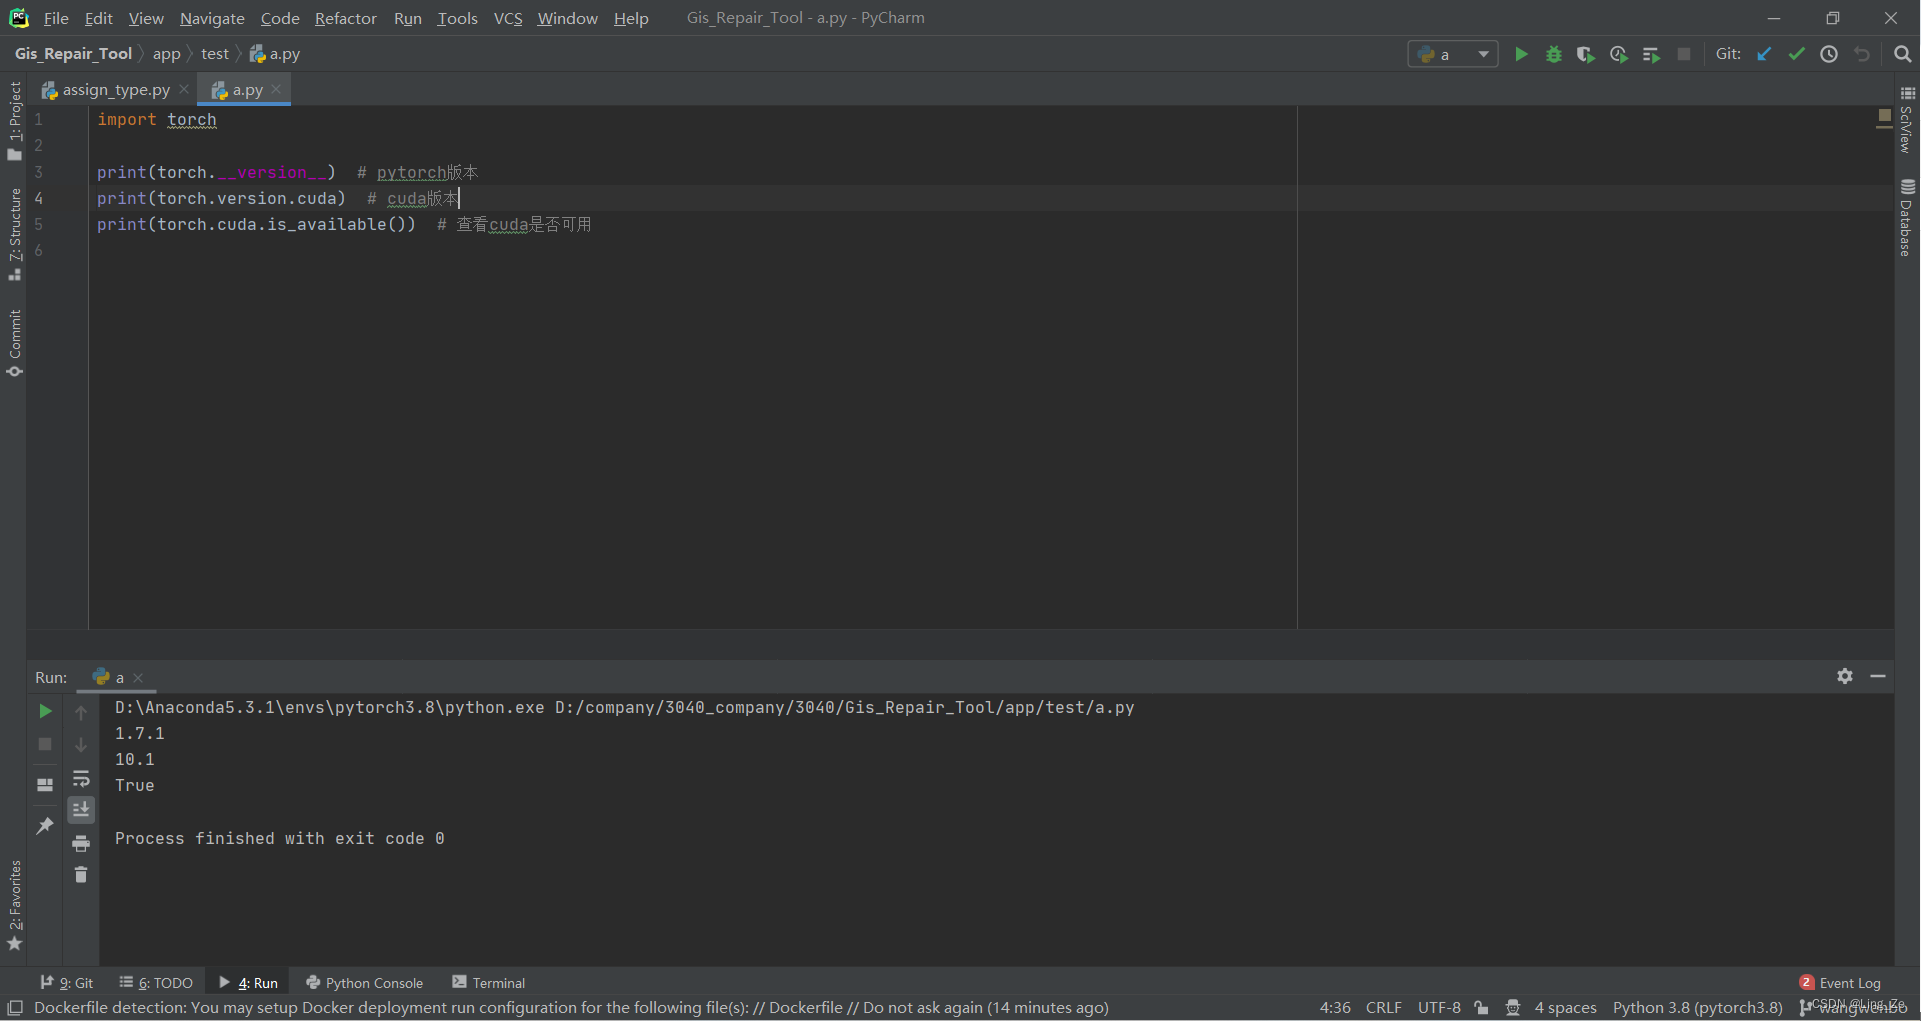Print the console output

click(x=81, y=843)
